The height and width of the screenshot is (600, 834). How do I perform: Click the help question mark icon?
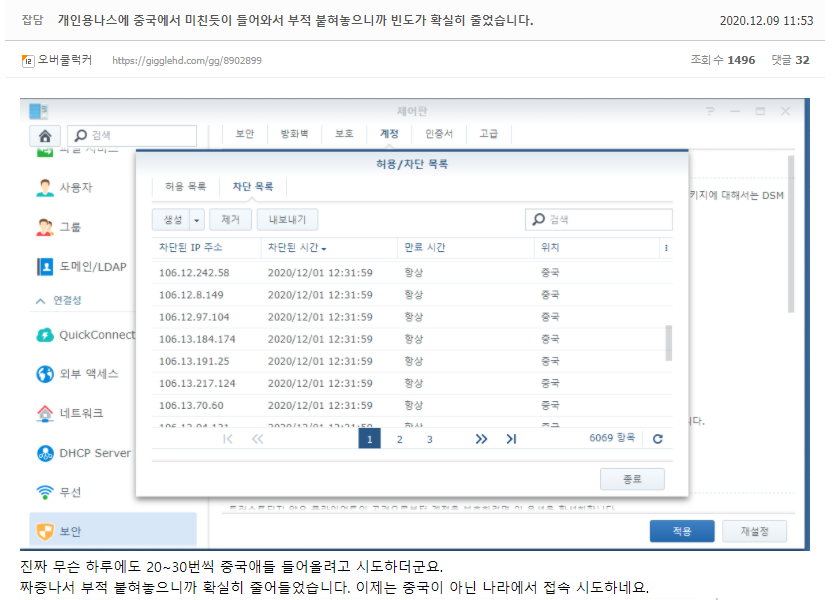pos(710,111)
